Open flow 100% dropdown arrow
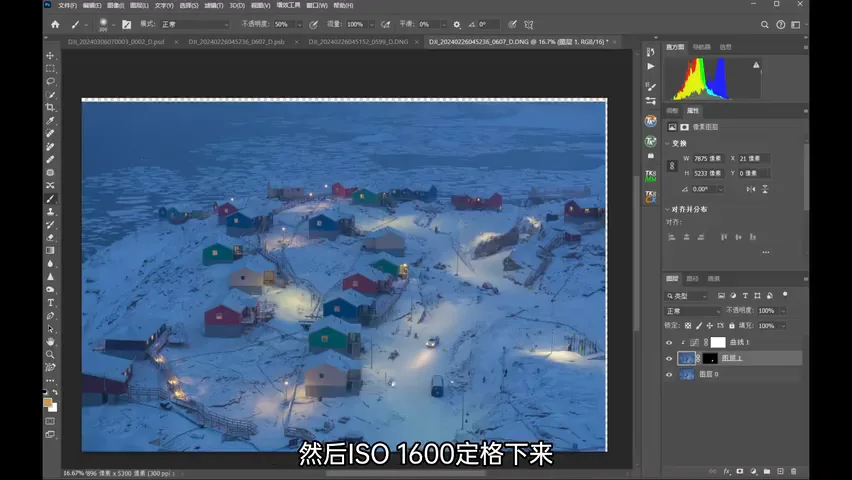852x480 pixels. pos(372,24)
